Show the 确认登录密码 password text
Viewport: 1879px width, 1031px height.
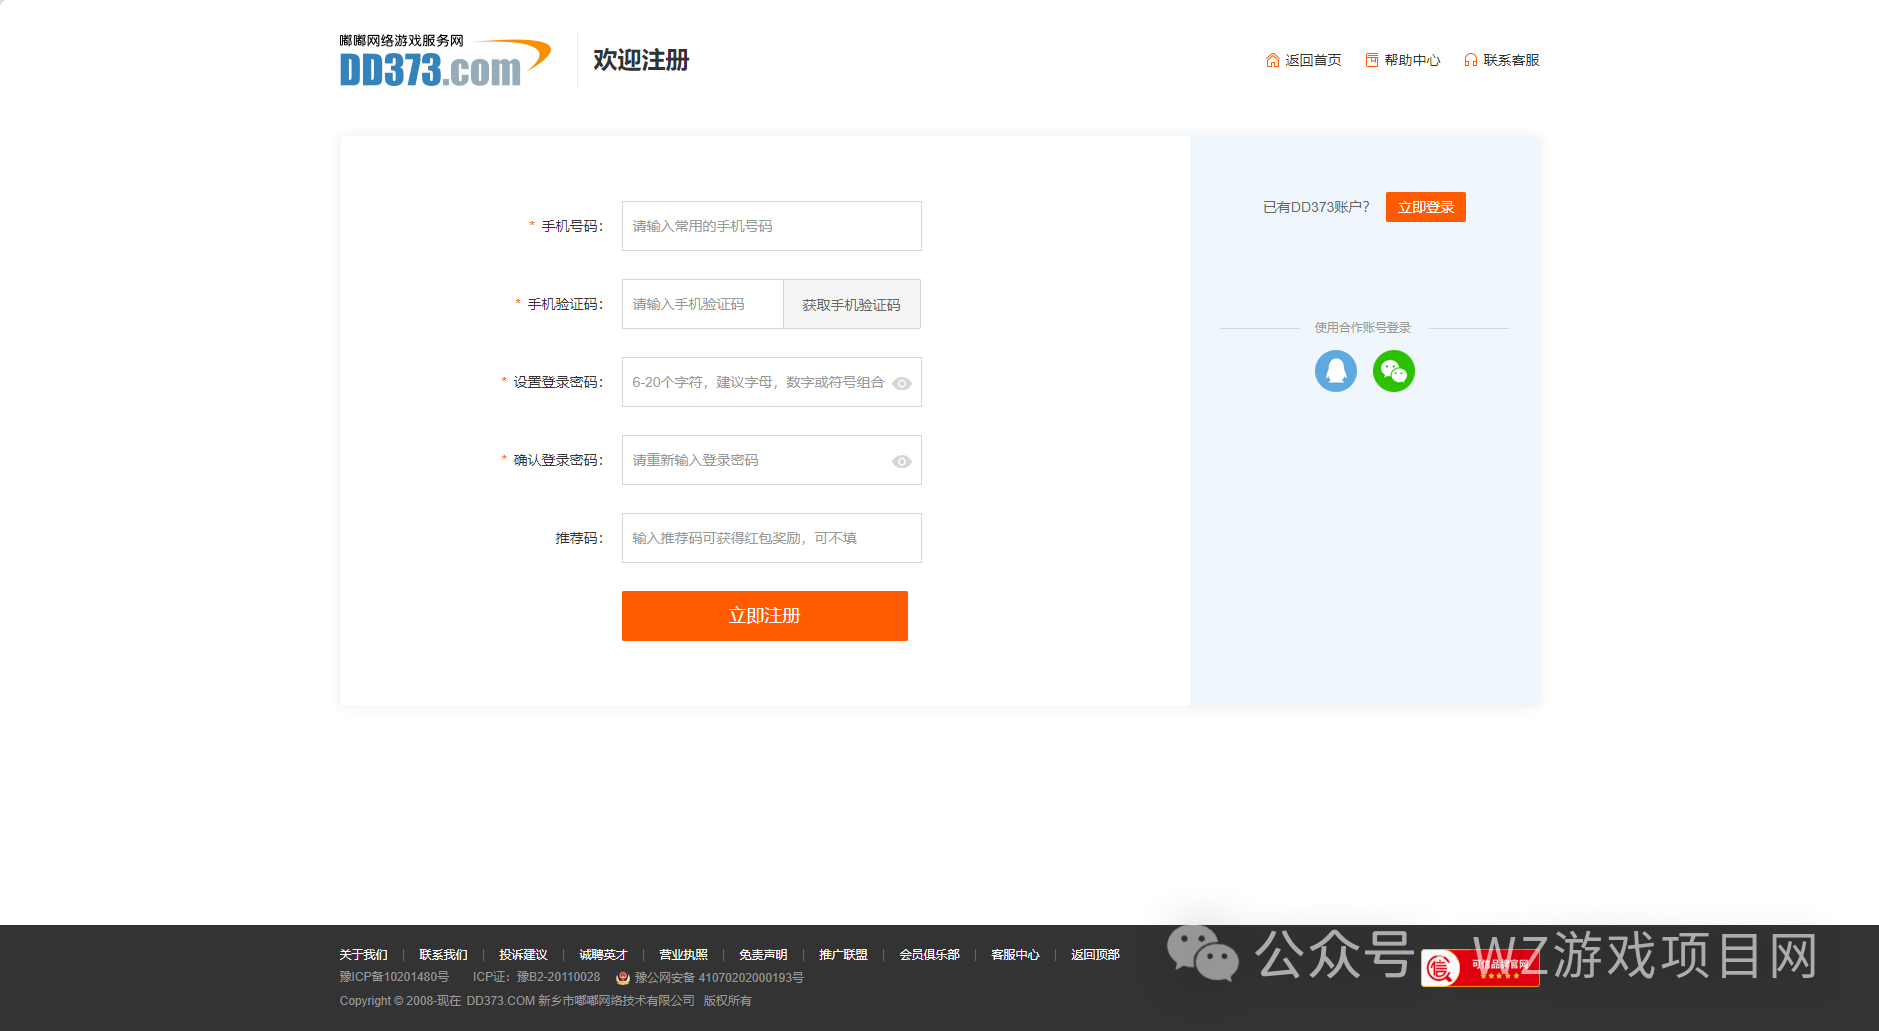pos(901,460)
